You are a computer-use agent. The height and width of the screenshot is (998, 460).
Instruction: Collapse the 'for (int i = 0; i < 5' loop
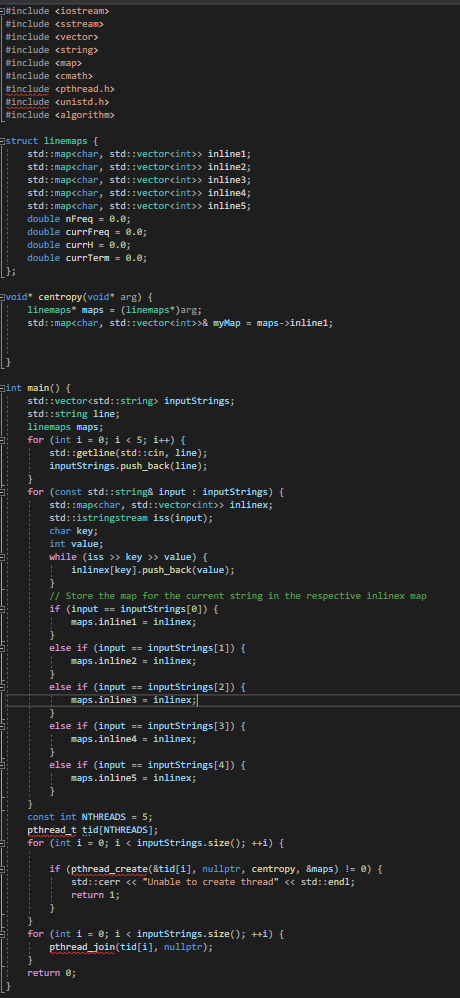3,440
